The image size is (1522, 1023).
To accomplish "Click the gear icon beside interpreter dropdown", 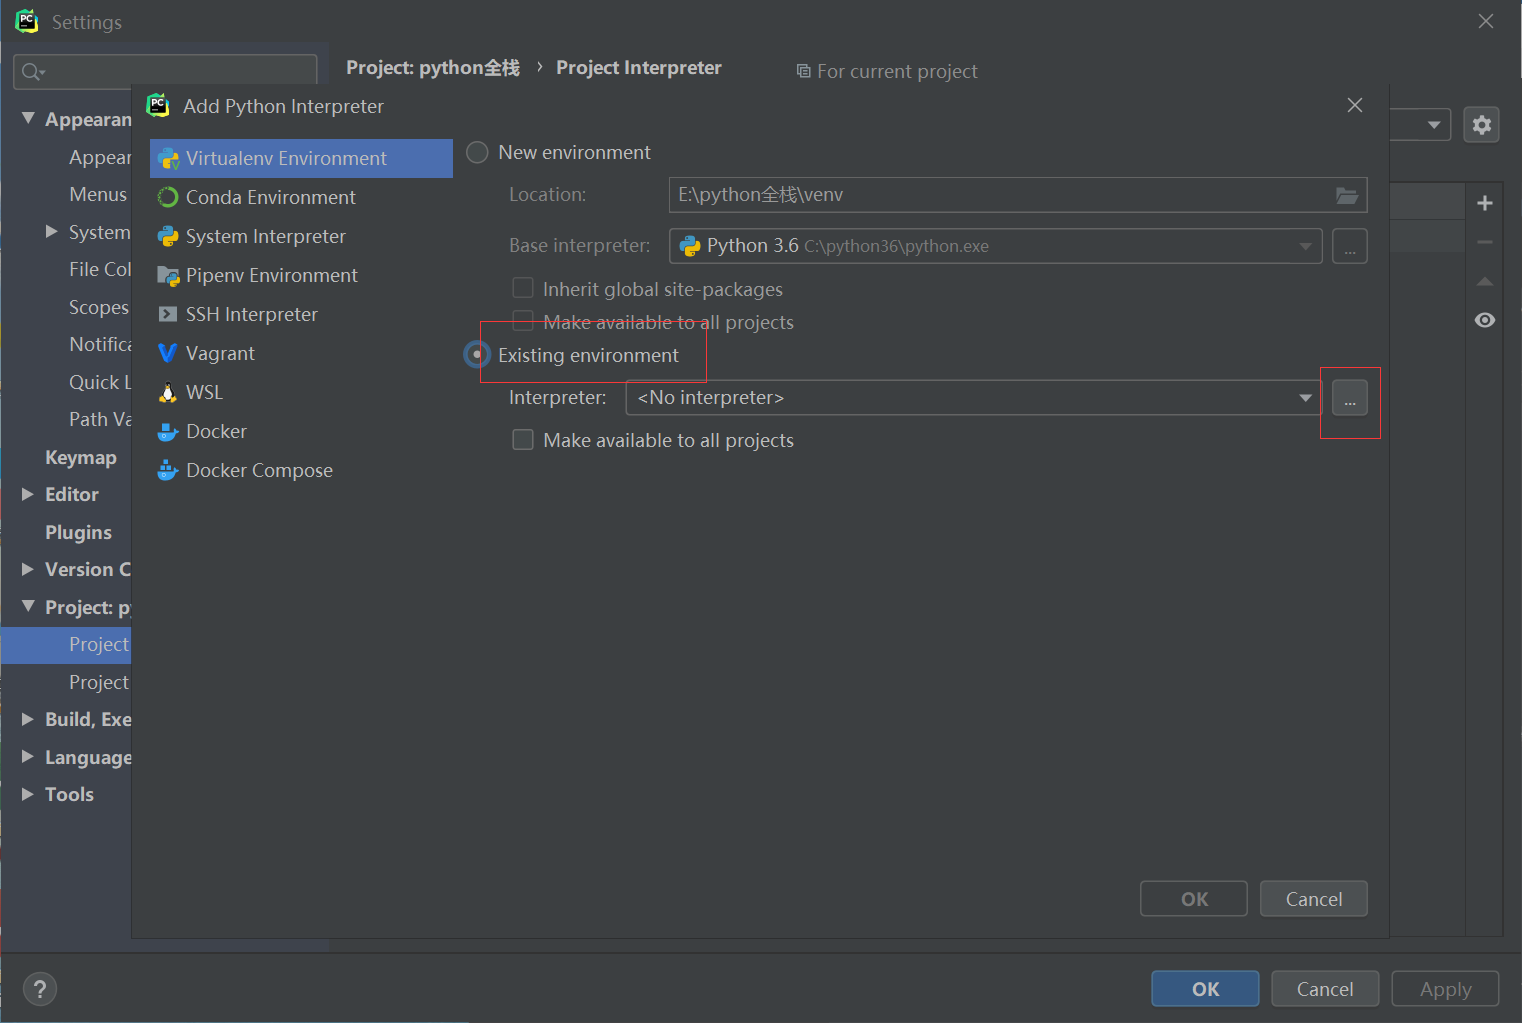I will [x=1481, y=125].
